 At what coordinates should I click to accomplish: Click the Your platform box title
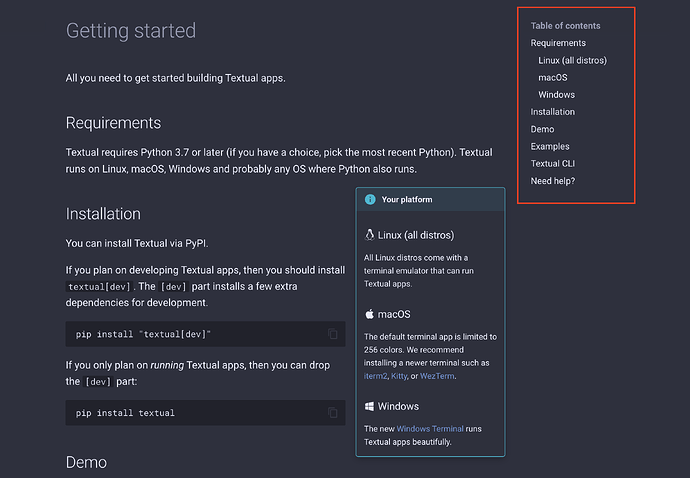[x=407, y=199]
